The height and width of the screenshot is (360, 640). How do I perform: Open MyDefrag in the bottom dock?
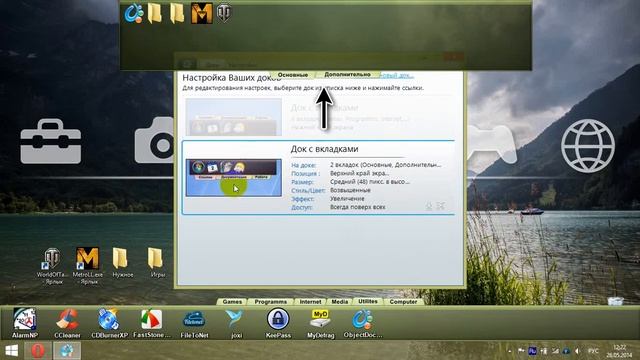tap(321, 323)
